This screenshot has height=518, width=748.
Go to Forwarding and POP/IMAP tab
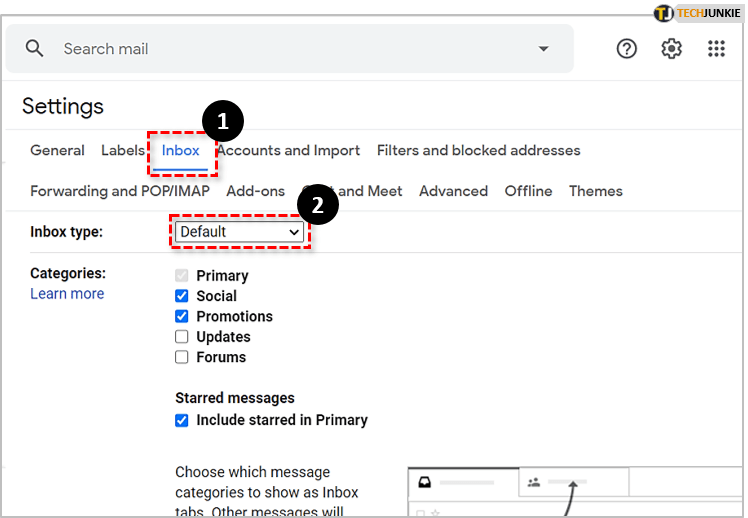[x=120, y=191]
